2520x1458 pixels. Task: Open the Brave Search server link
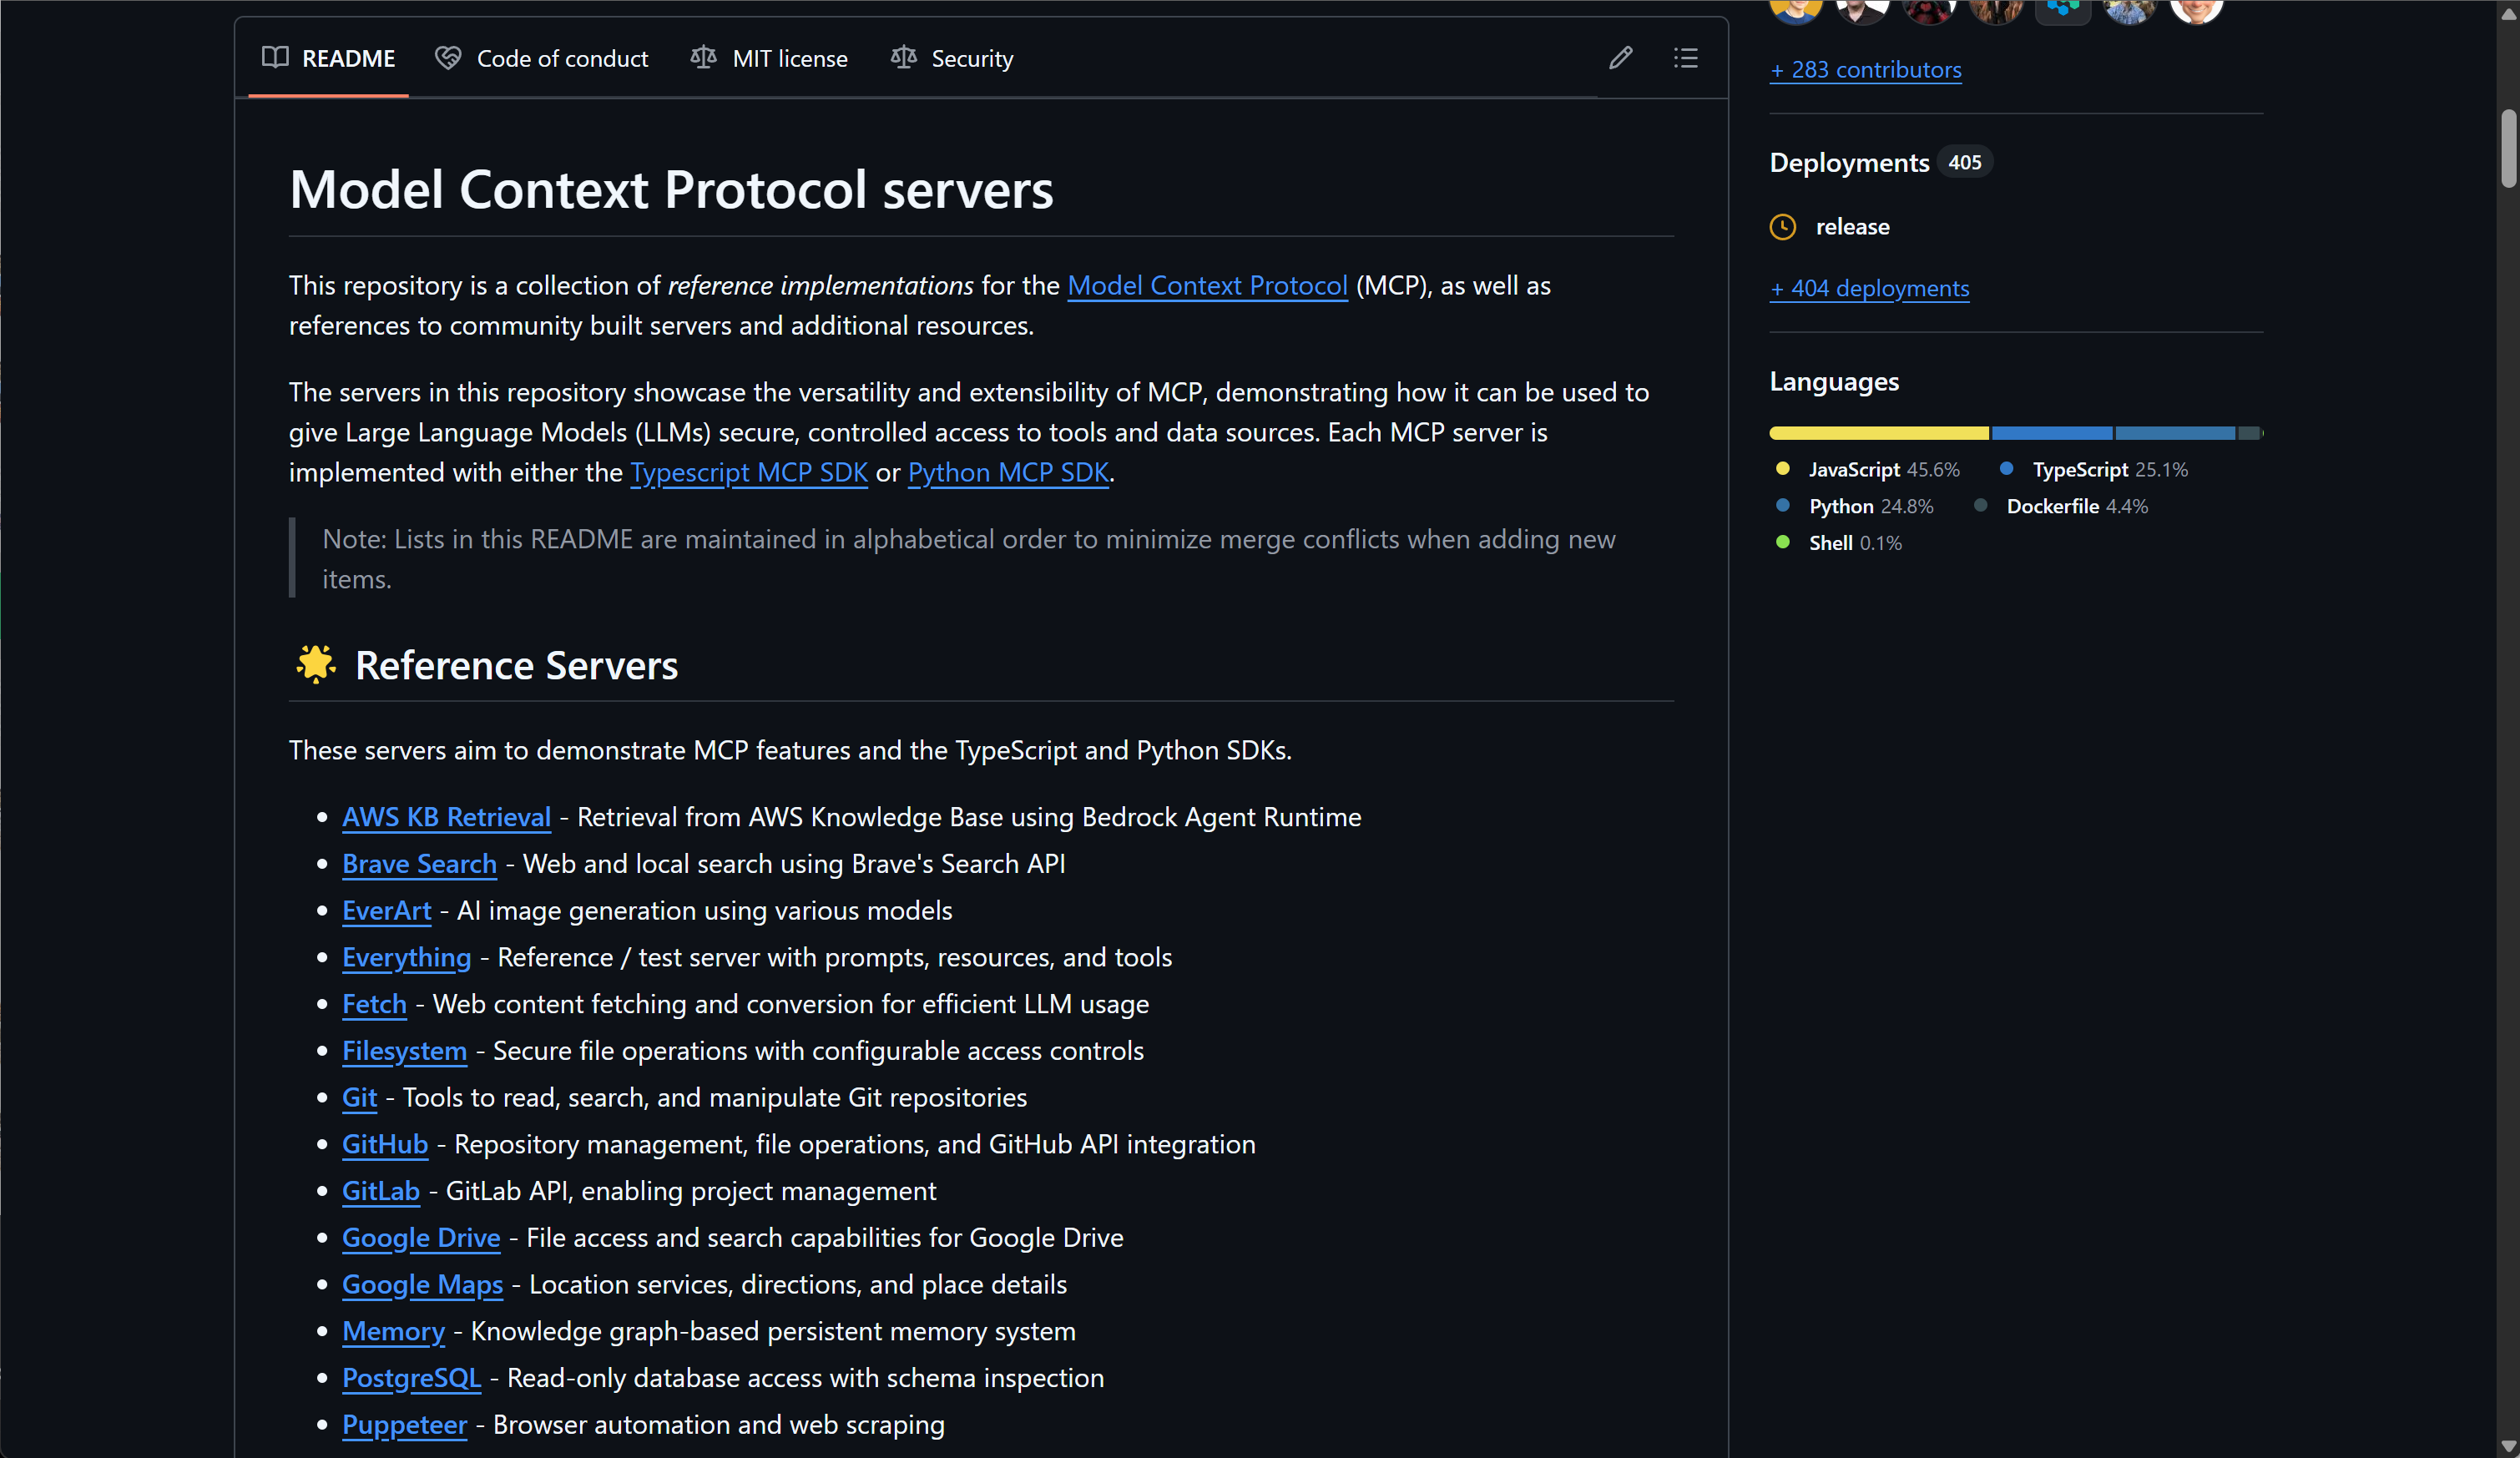click(419, 864)
